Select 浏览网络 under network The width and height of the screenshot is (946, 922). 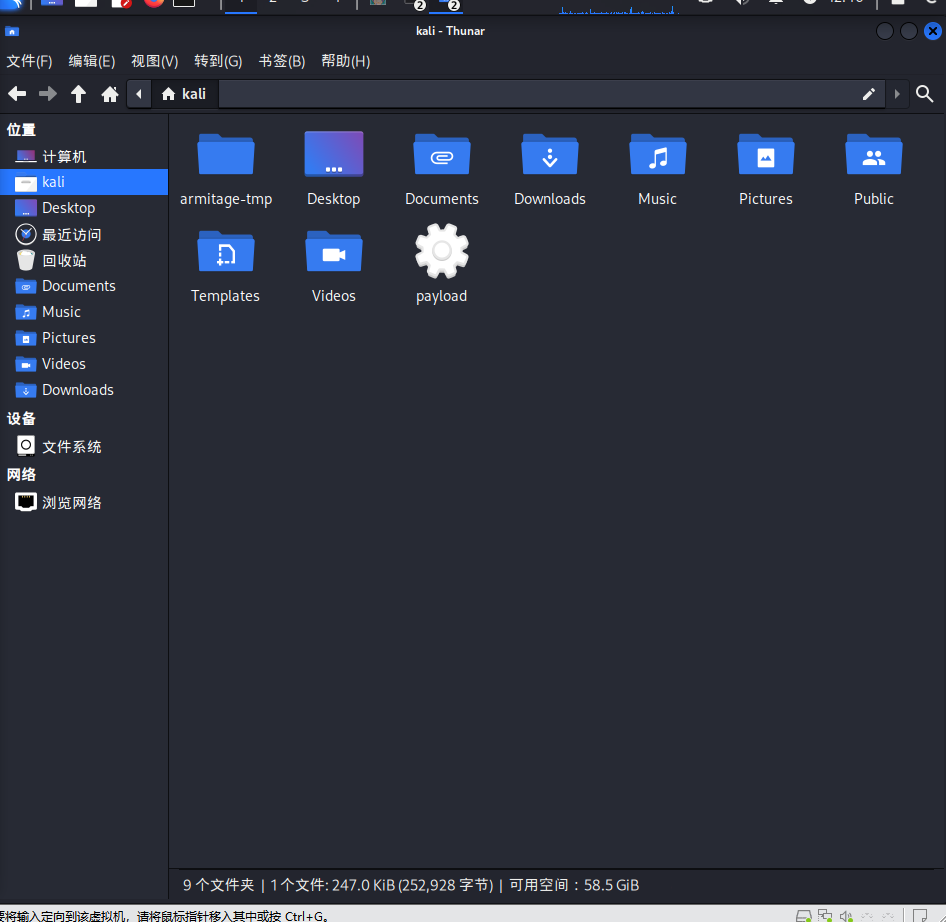pos(84,503)
